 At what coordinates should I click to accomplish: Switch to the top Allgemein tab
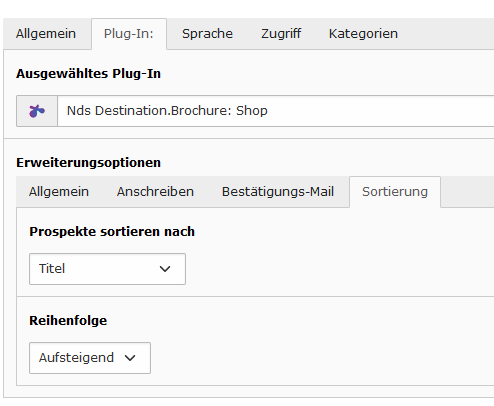pyautogui.click(x=46, y=34)
